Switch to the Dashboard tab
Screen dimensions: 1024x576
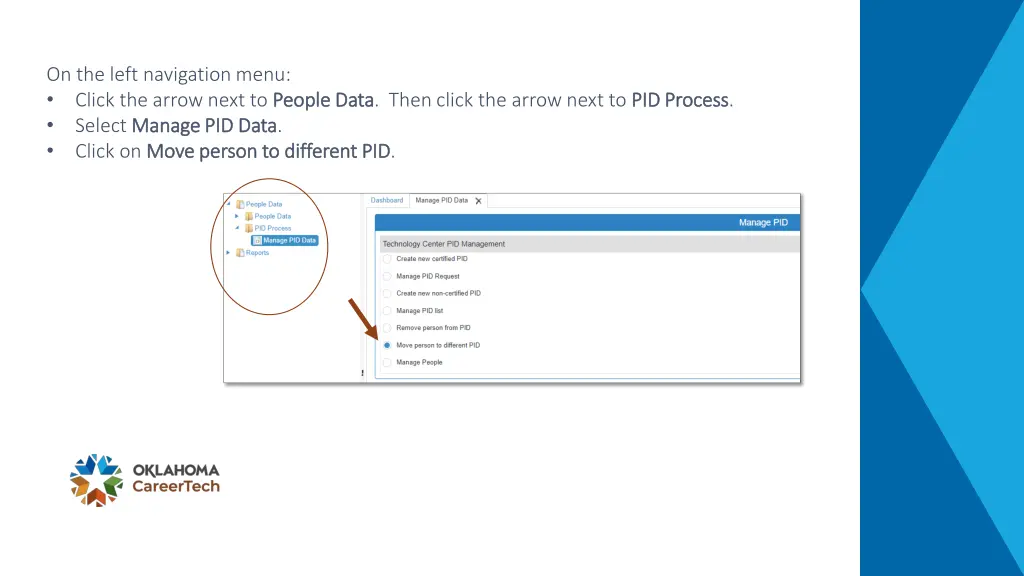[387, 200]
